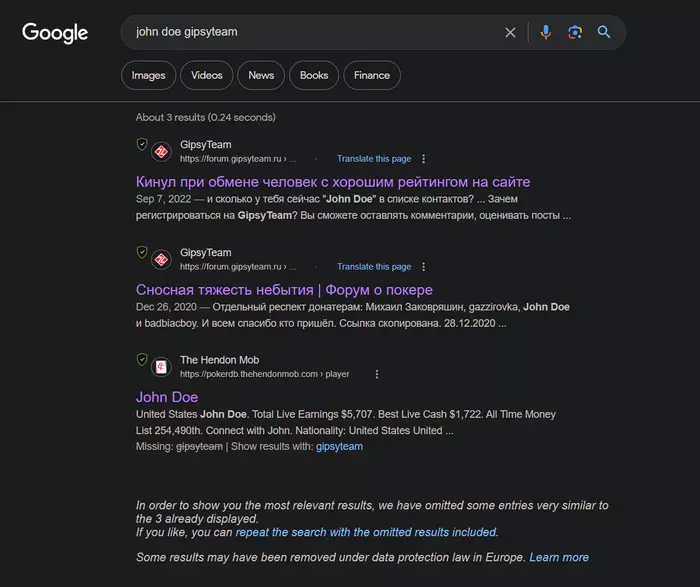Open result 'Сносная тяжесть небытия | Форум о покере'

pyautogui.click(x=284, y=290)
